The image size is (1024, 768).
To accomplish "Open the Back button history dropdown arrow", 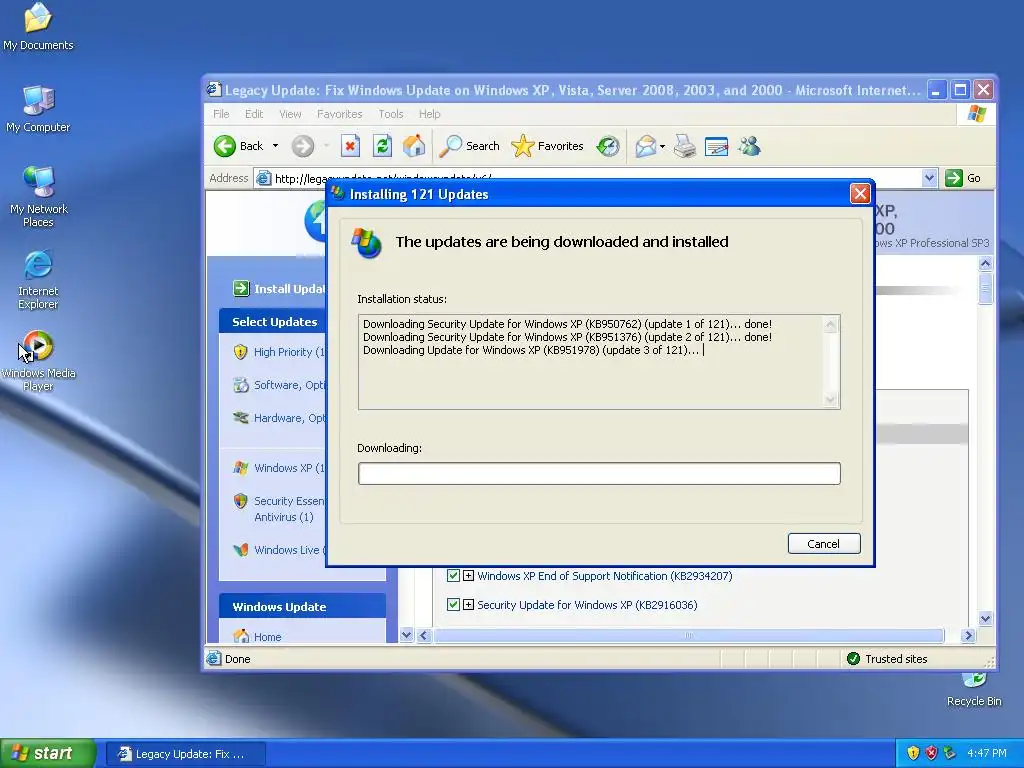I will (276, 146).
